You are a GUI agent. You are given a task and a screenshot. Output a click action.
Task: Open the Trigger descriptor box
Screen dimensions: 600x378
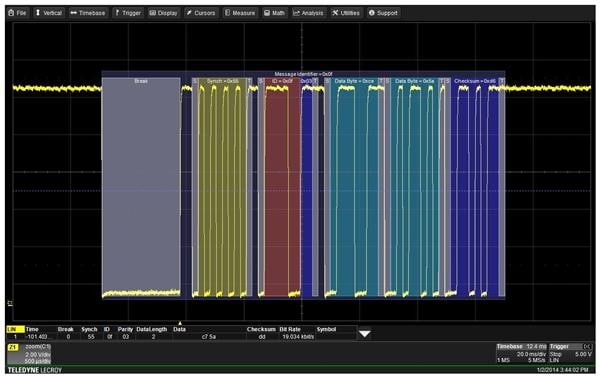click(571, 354)
